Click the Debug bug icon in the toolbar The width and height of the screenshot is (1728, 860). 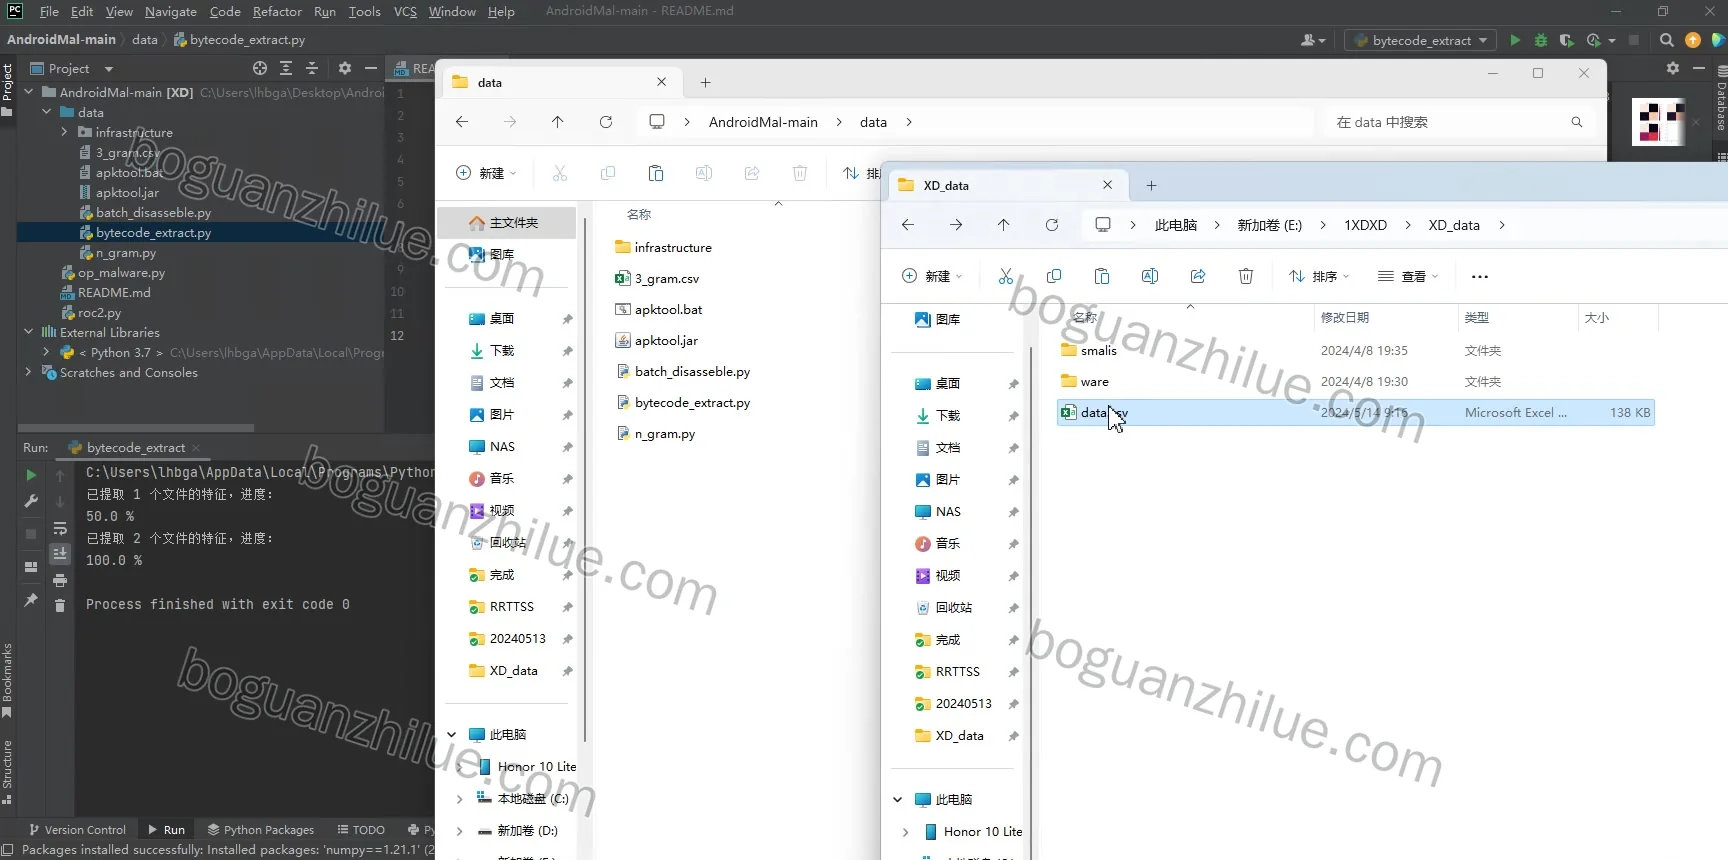click(x=1541, y=40)
